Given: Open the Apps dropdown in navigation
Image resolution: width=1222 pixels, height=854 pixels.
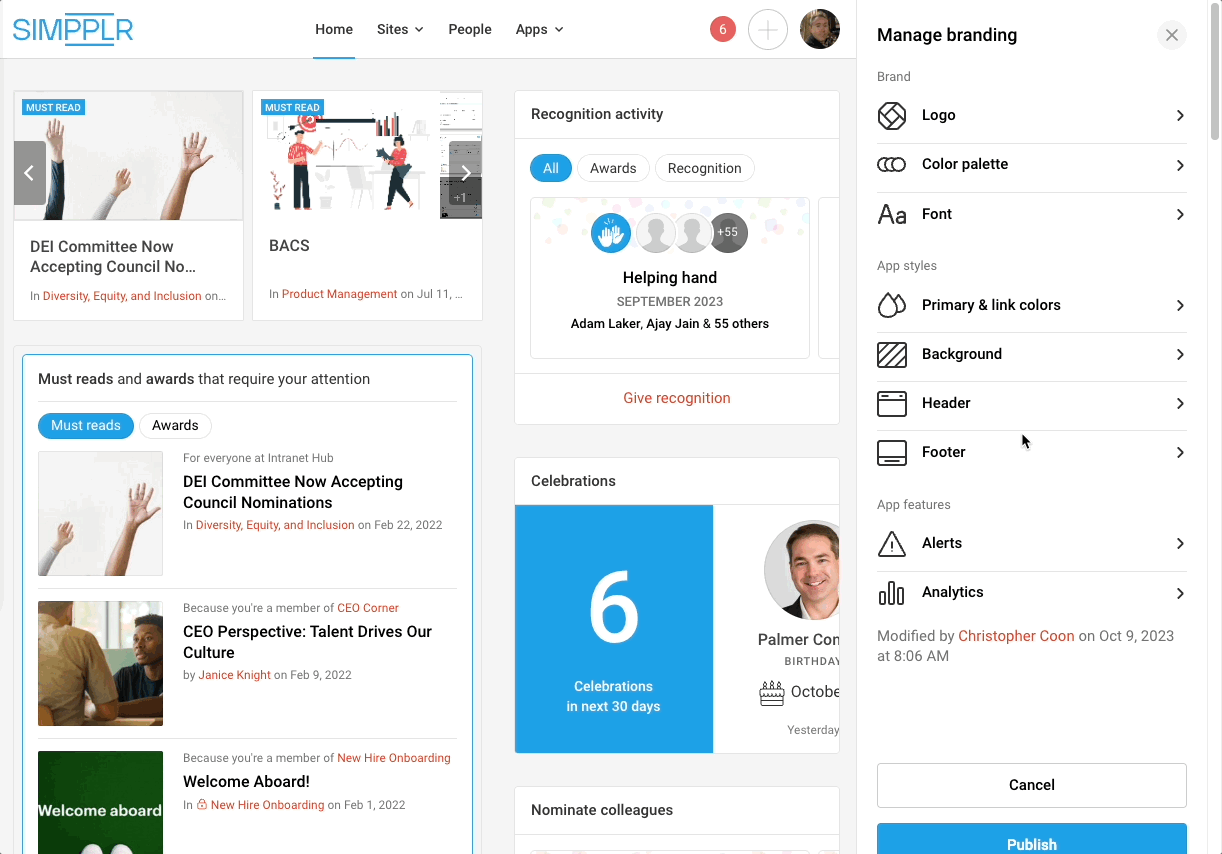Looking at the screenshot, I should tap(539, 30).
